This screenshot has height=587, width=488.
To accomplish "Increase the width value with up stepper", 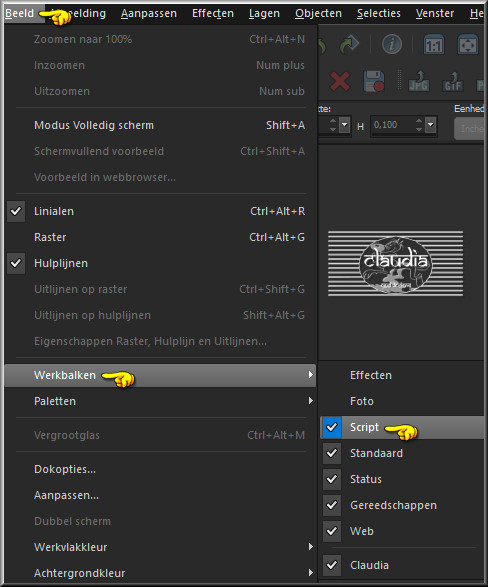I will (333, 121).
